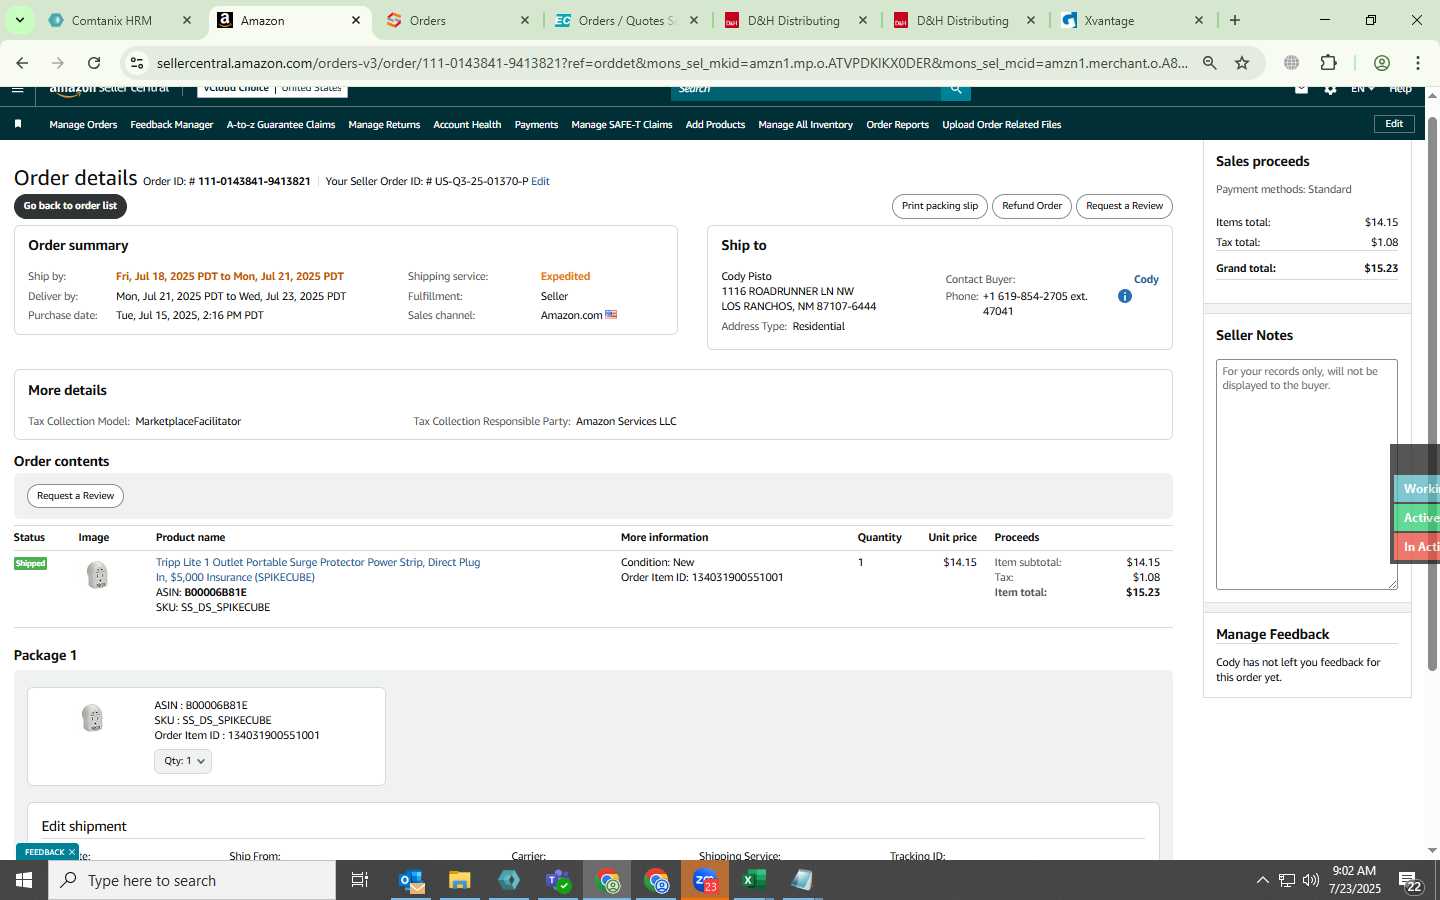
Task: Click the product thumbnail in Package 1
Action: 92,718
